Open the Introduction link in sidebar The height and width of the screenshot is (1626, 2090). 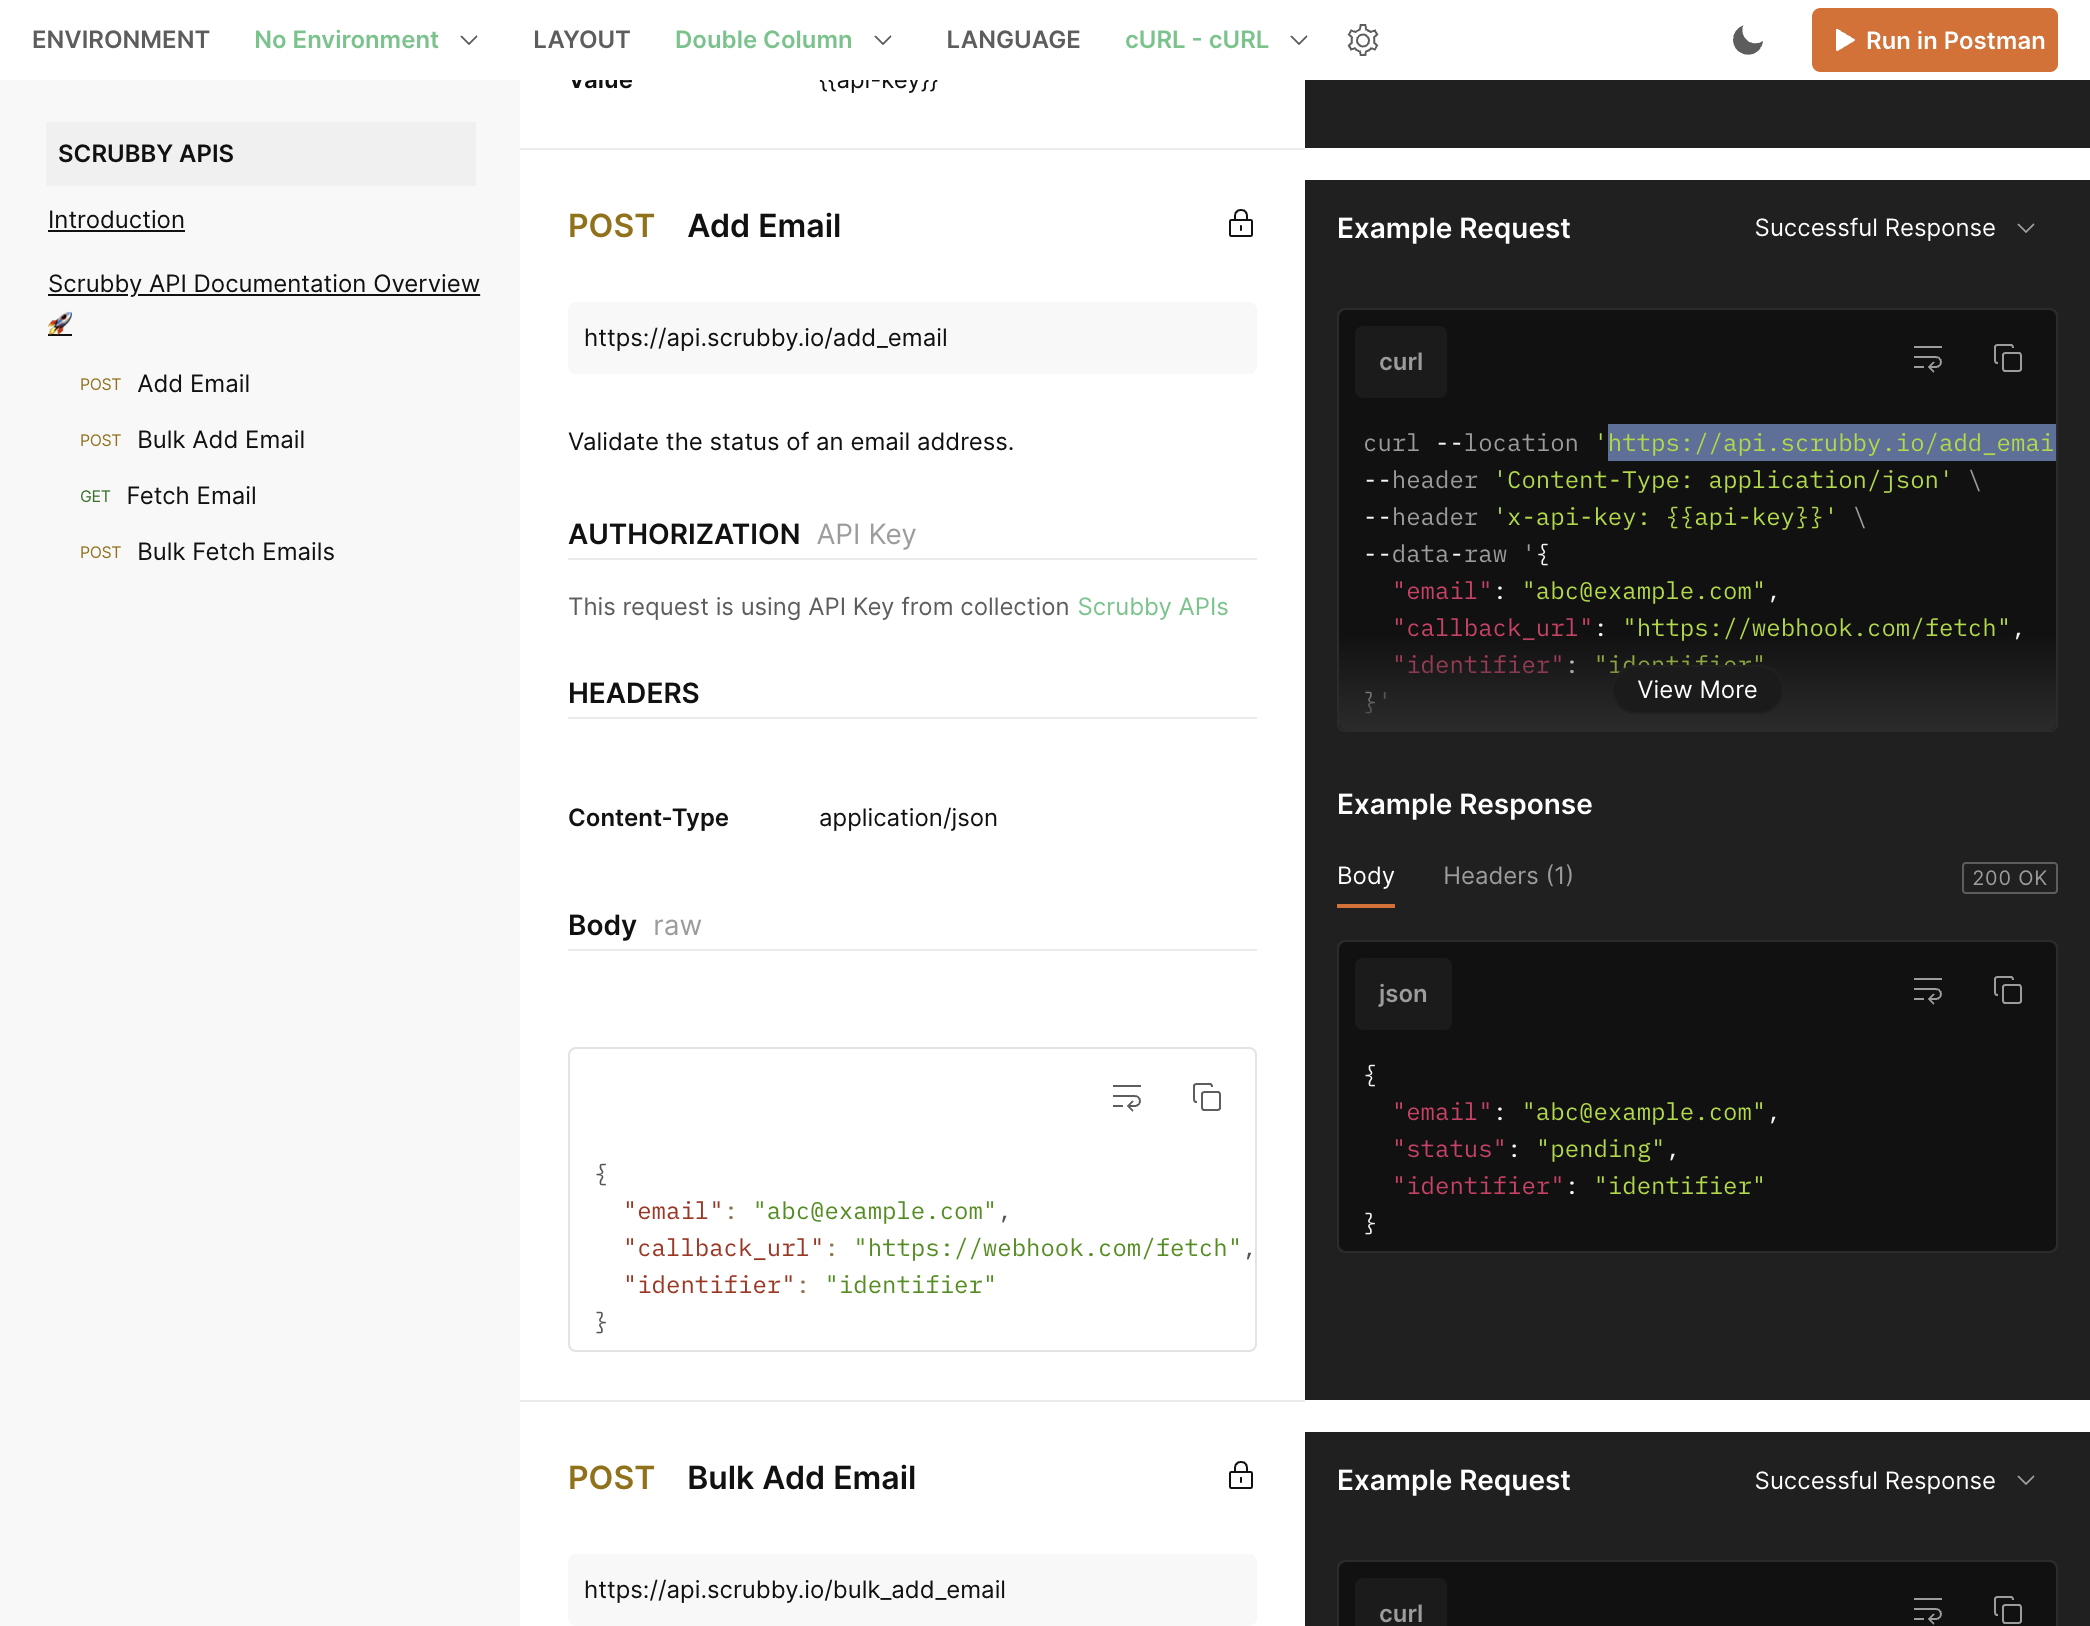point(116,220)
